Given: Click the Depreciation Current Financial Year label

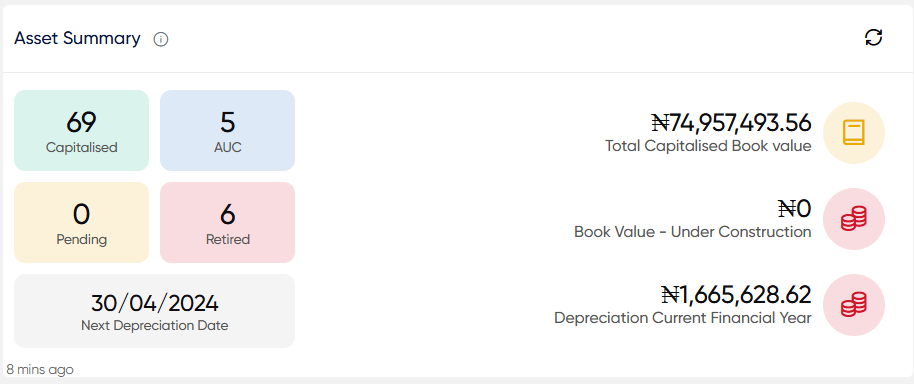Looking at the screenshot, I should click(683, 318).
